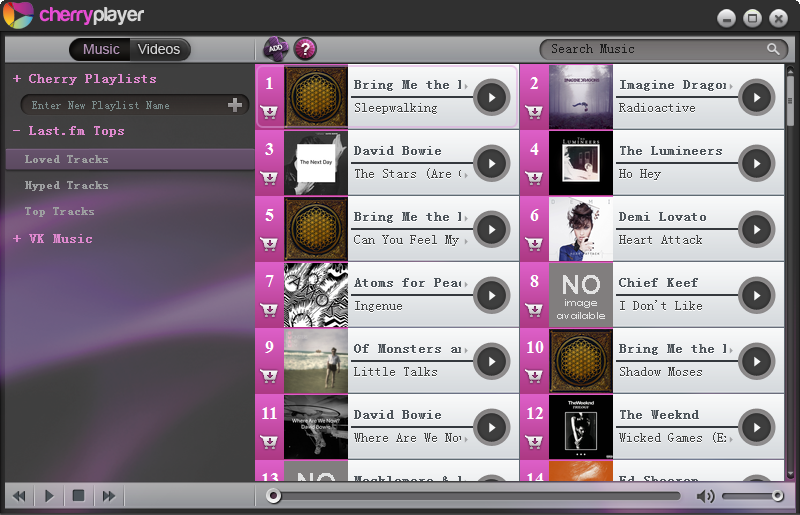Play Heart Attack by Demi Lovato
The width and height of the screenshot is (800, 515).
pos(757,229)
